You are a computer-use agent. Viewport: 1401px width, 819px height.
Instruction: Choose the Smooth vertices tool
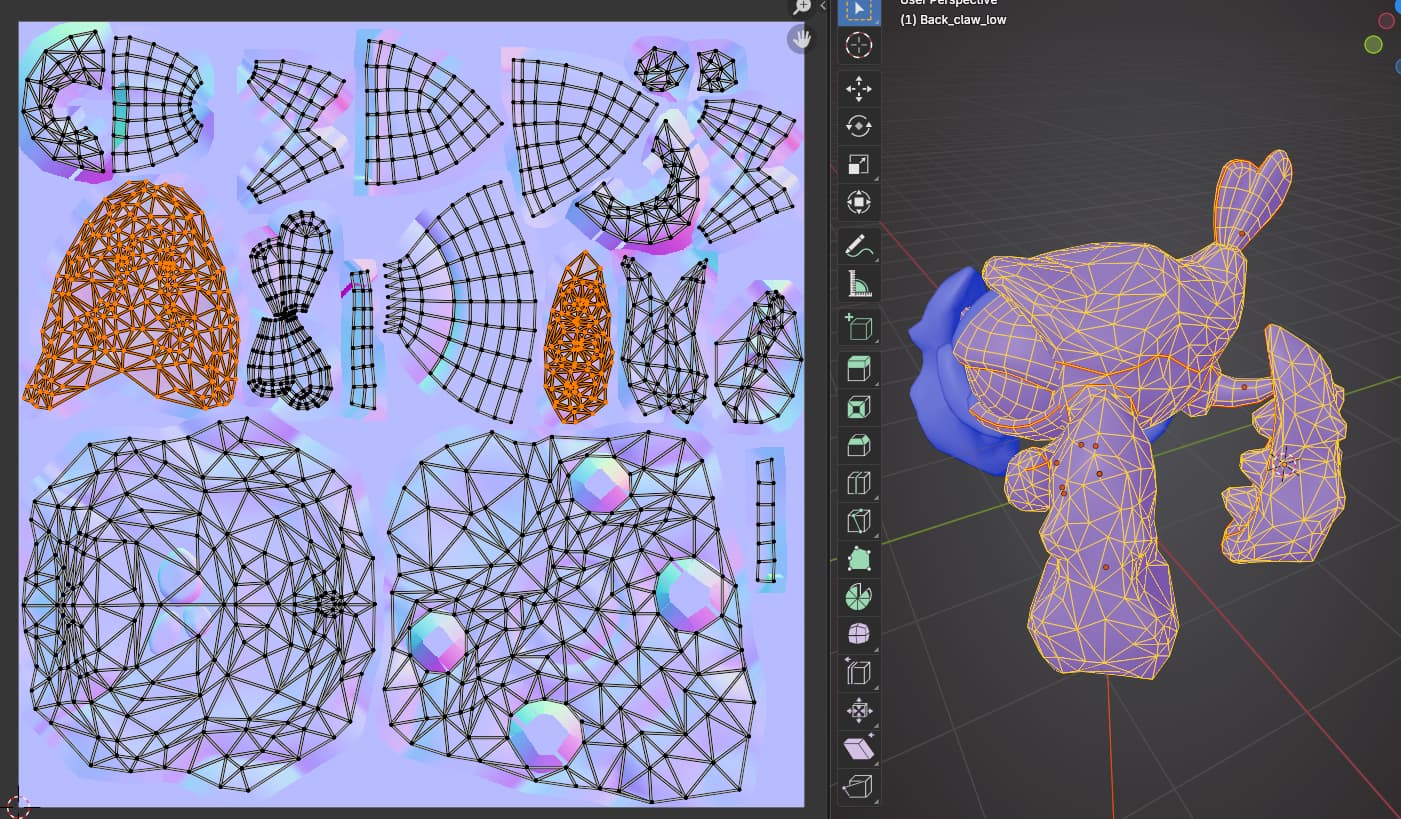pyautogui.click(x=858, y=635)
